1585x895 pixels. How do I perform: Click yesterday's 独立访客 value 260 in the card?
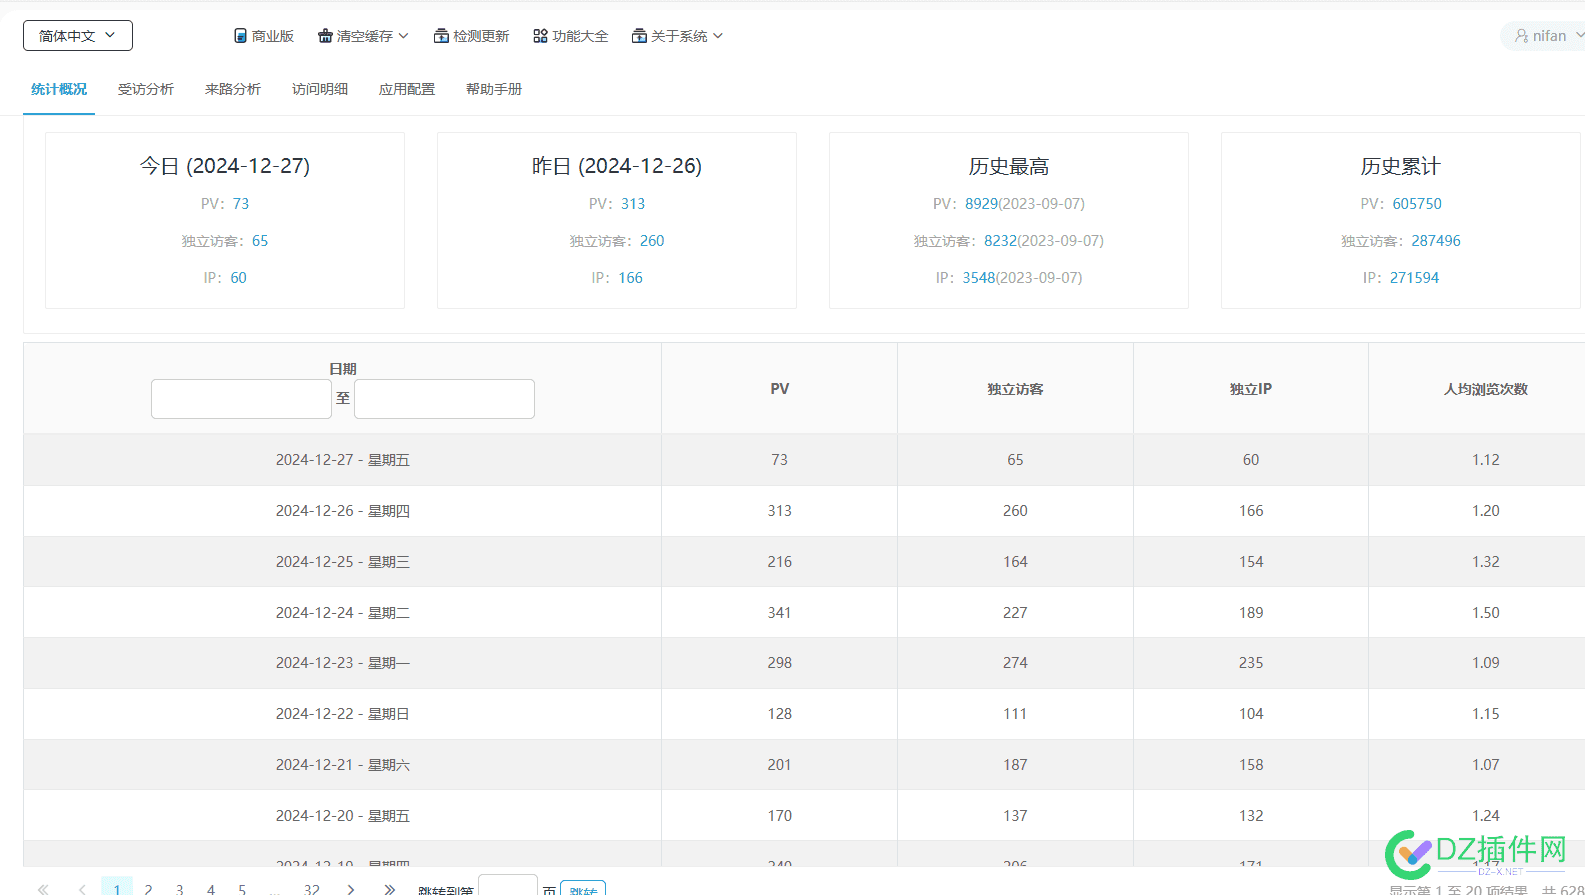(652, 241)
